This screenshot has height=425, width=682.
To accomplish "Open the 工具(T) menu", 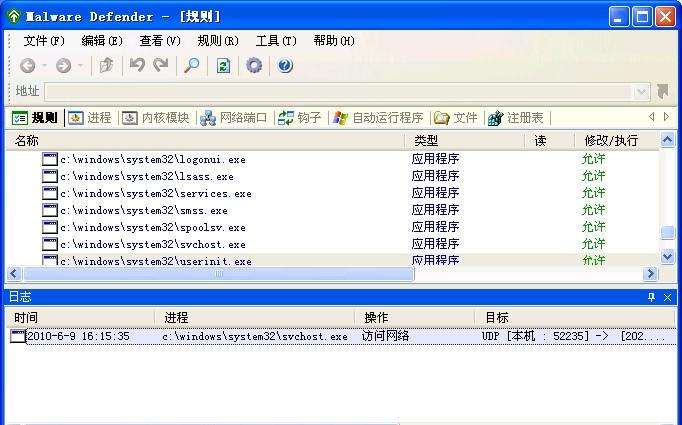I will coord(276,41).
